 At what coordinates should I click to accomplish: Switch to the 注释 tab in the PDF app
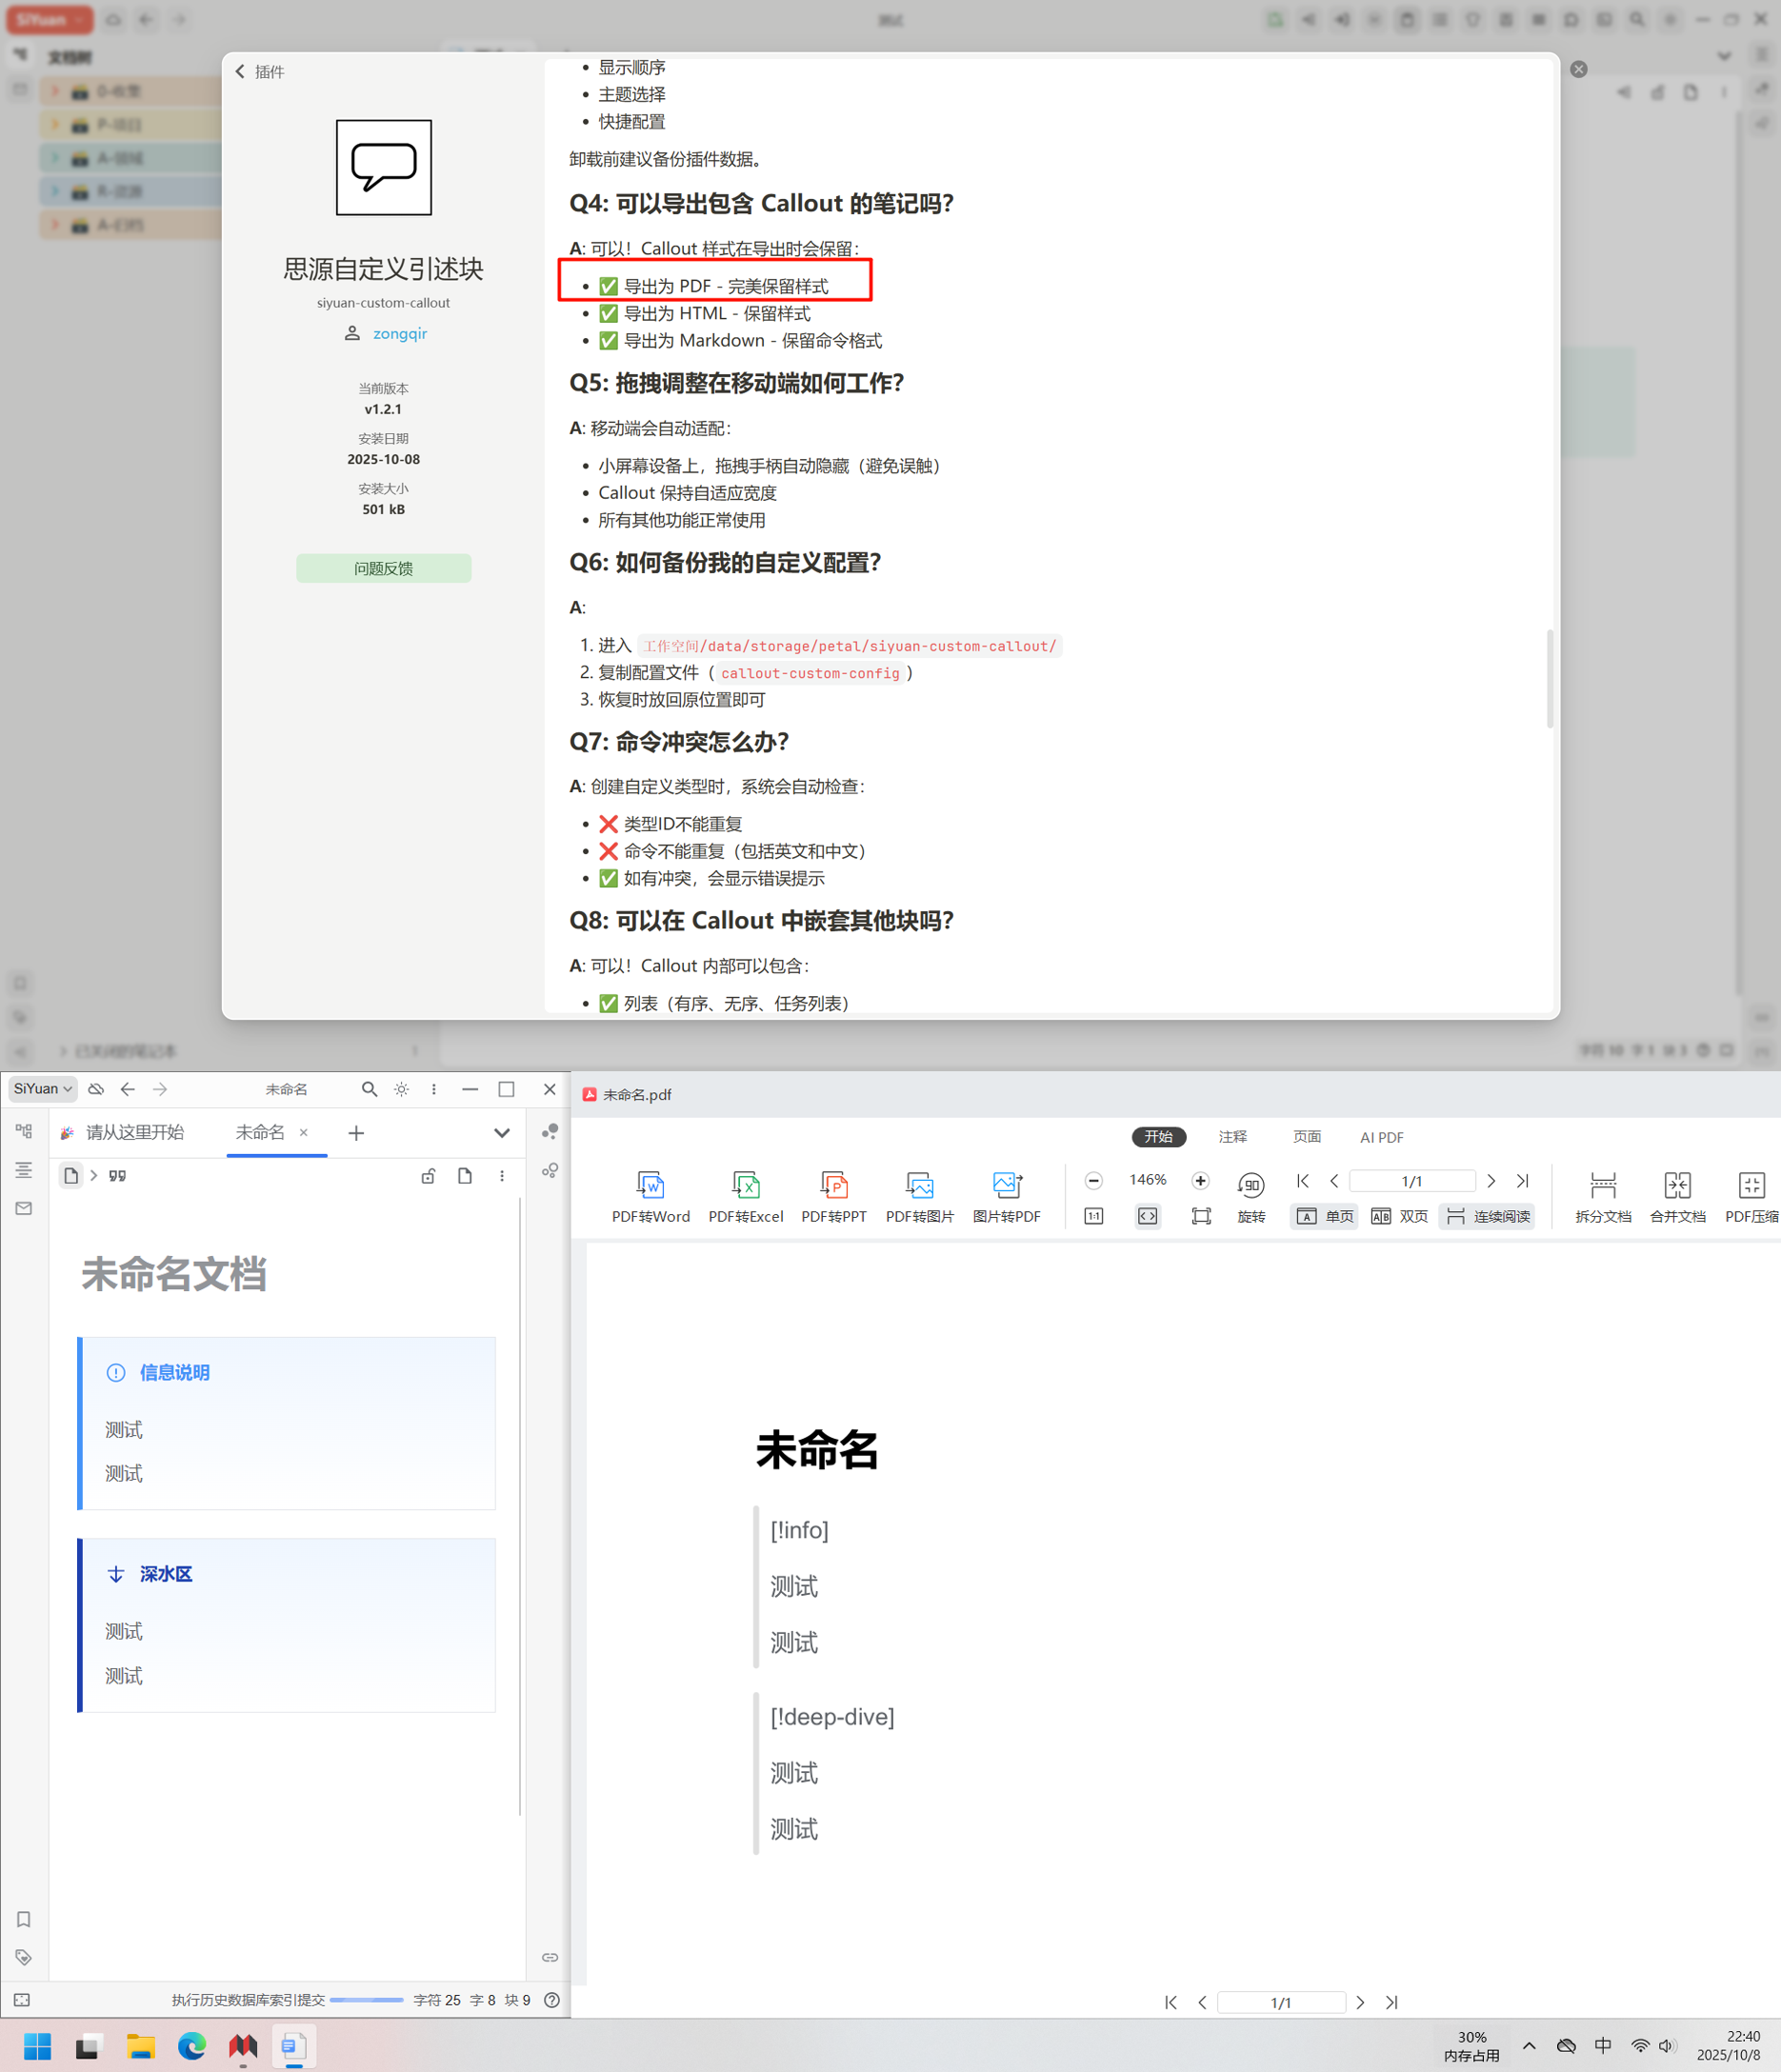pyautogui.click(x=1233, y=1137)
